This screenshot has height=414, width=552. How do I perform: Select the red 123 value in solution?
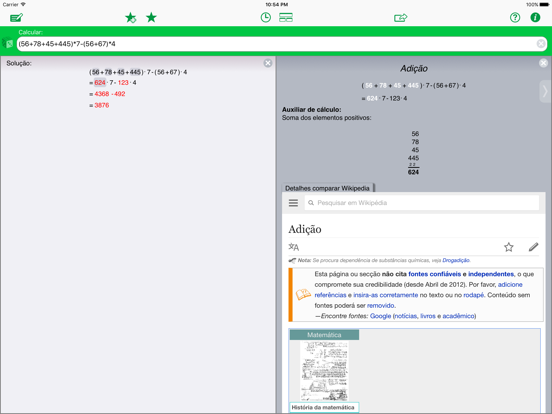click(123, 83)
